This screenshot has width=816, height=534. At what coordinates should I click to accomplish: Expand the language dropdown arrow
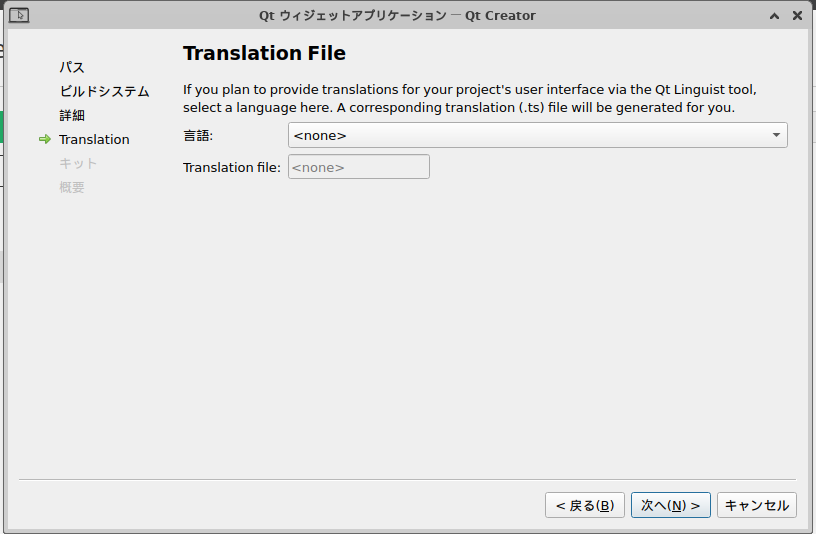tap(776, 135)
